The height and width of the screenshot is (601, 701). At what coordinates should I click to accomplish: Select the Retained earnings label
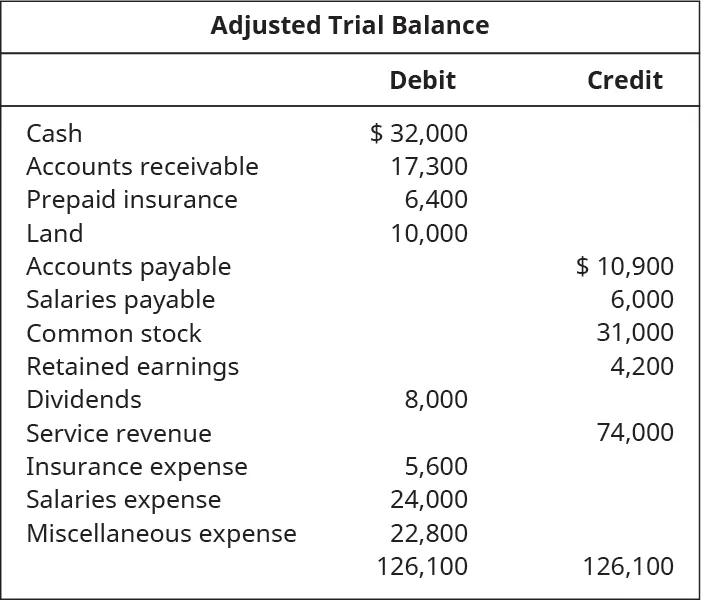coord(132,366)
